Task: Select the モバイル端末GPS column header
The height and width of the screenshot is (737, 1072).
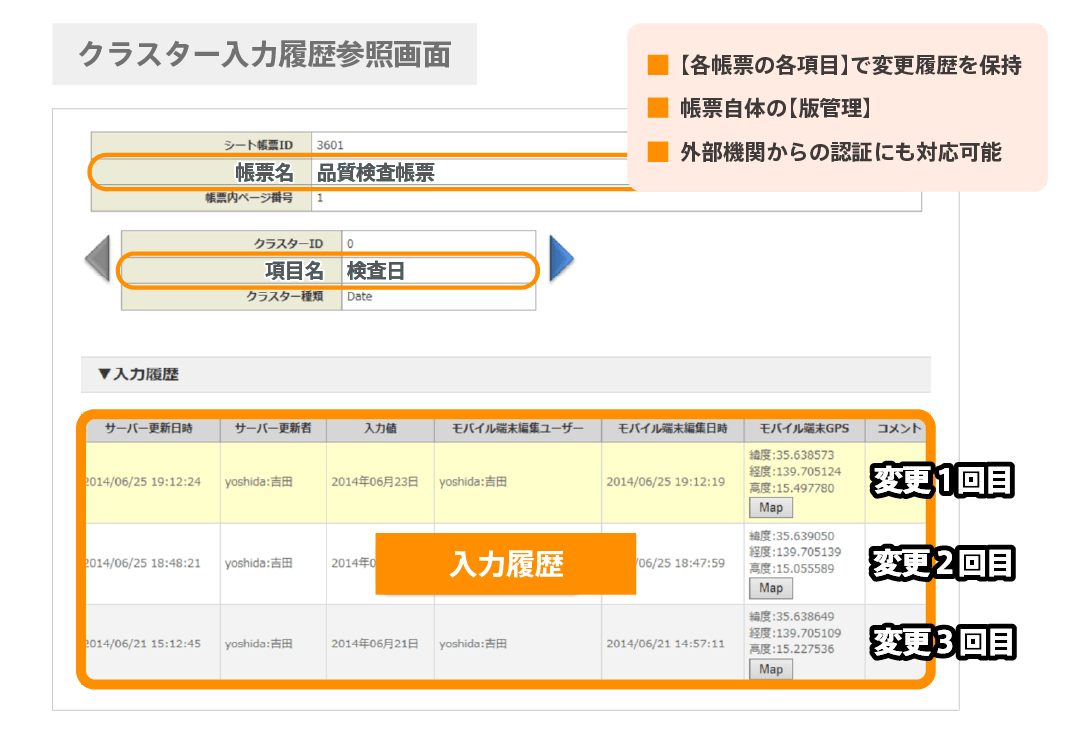Action: (x=804, y=429)
